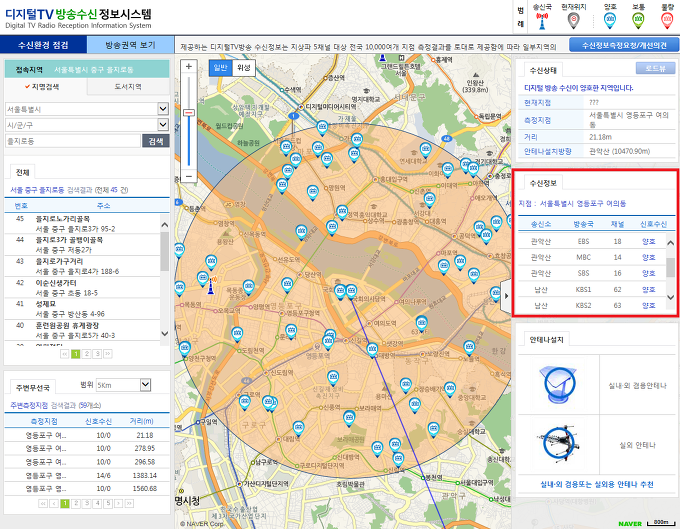Collapse the right panel with the arrow handle
The image size is (680, 529).
point(506,296)
